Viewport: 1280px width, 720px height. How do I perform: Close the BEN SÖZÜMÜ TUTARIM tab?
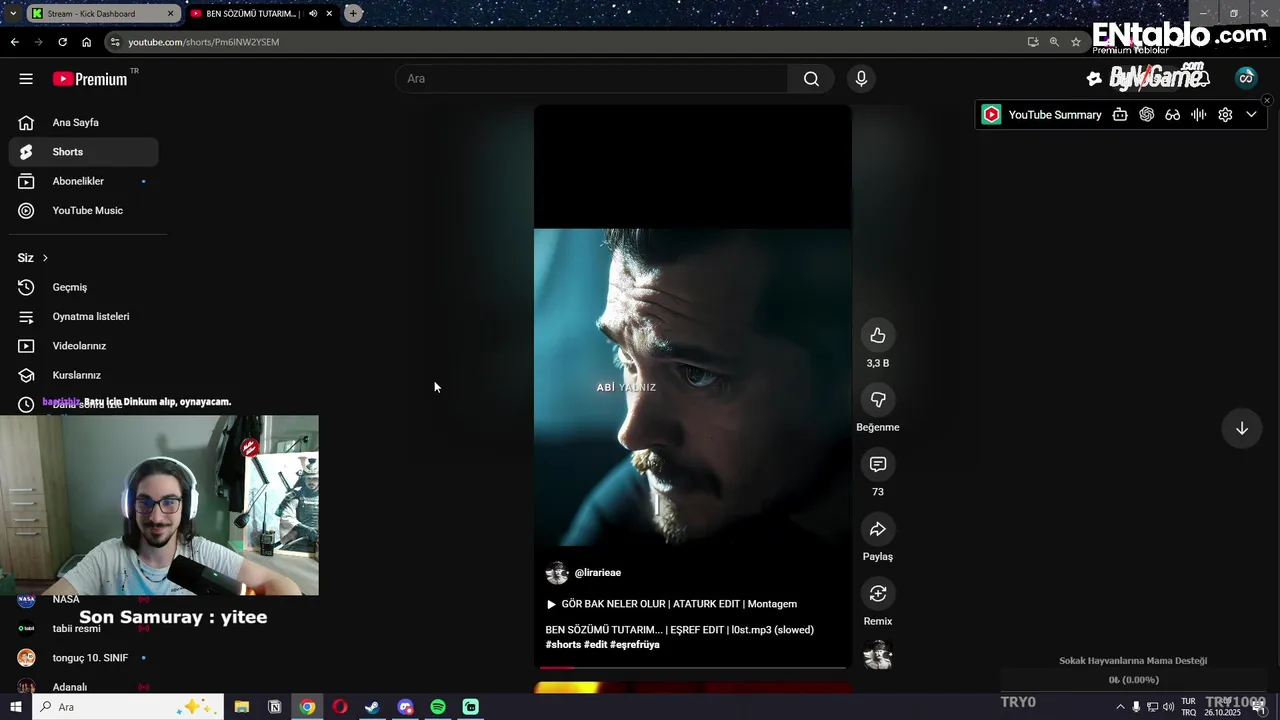coord(329,14)
